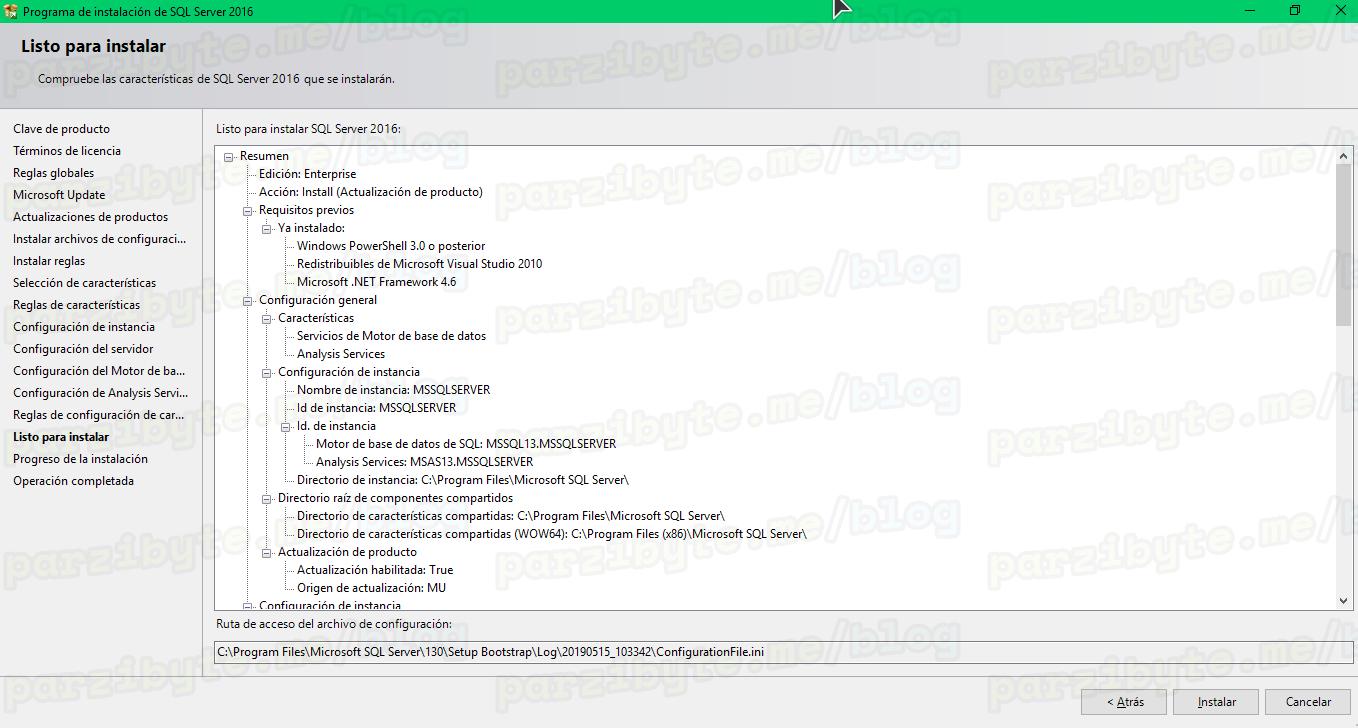Click the summary scrollbar up arrow
1358x728 pixels.
[x=1343, y=155]
